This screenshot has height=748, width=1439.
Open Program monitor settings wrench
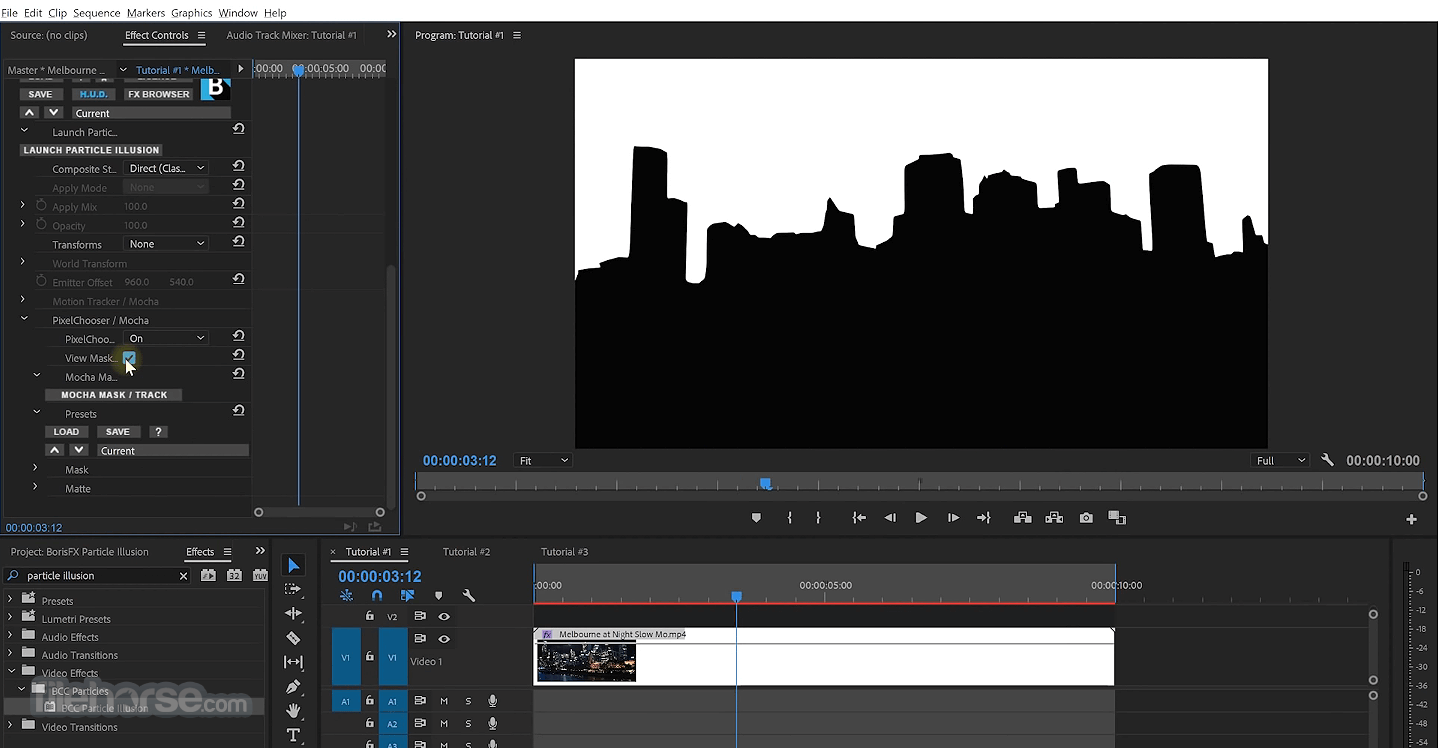pos(1327,460)
